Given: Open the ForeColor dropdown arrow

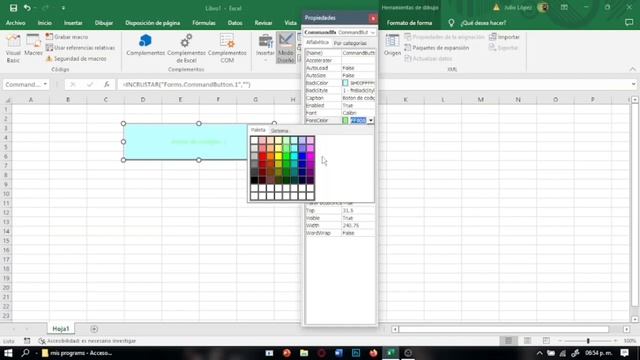Looking at the screenshot, I should [371, 120].
